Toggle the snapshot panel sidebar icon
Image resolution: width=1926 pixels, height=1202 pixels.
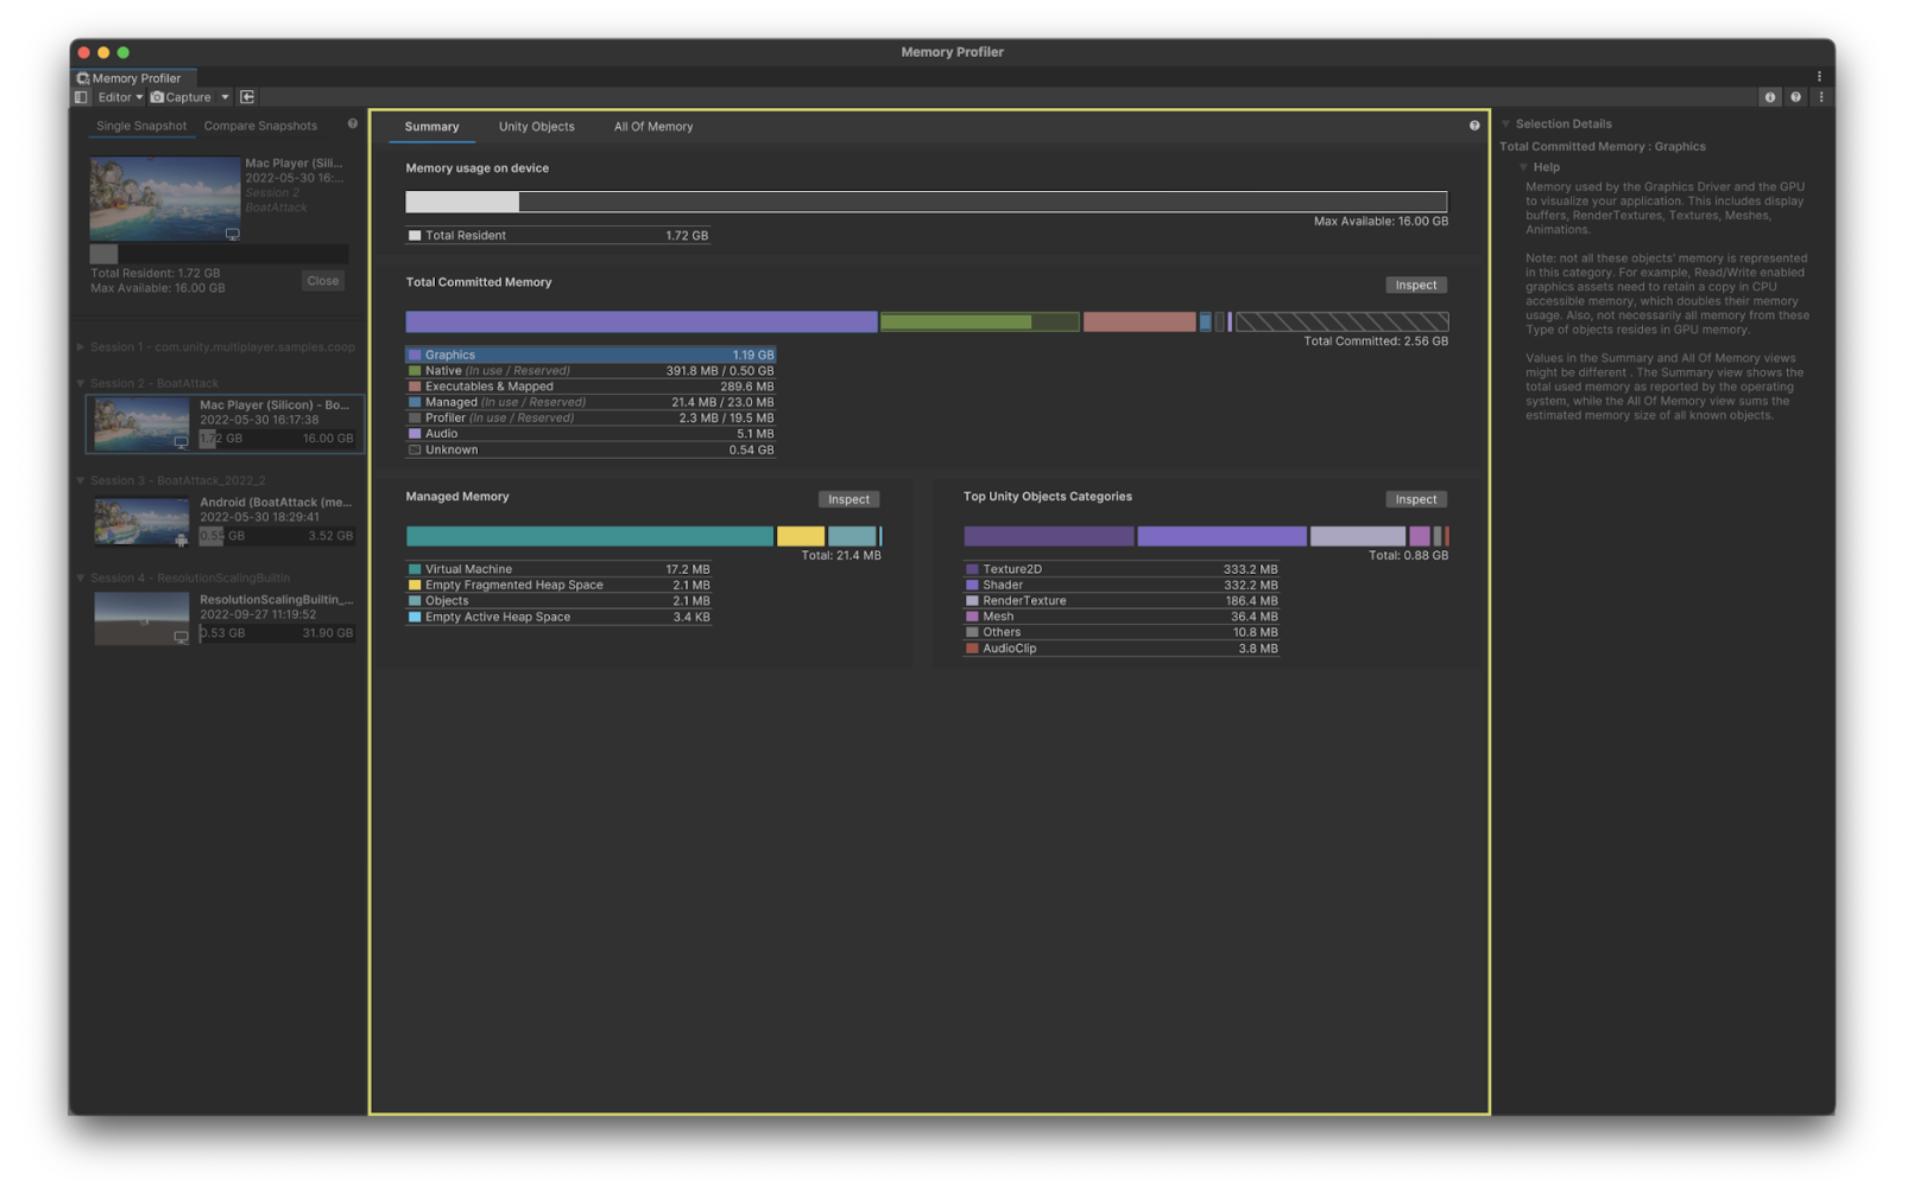click(x=81, y=98)
